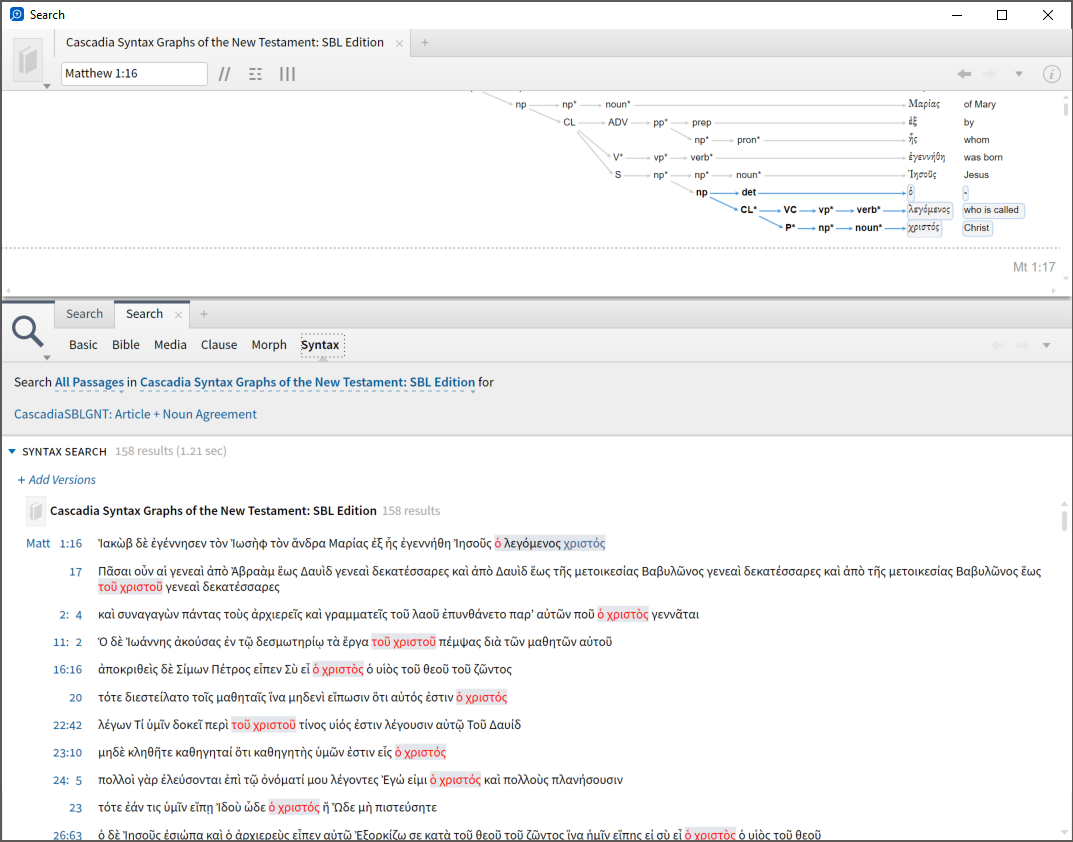The height and width of the screenshot is (842, 1073).
Task: Add new tab beside the Cascadia Syntax Graphs tab
Action: pos(425,42)
